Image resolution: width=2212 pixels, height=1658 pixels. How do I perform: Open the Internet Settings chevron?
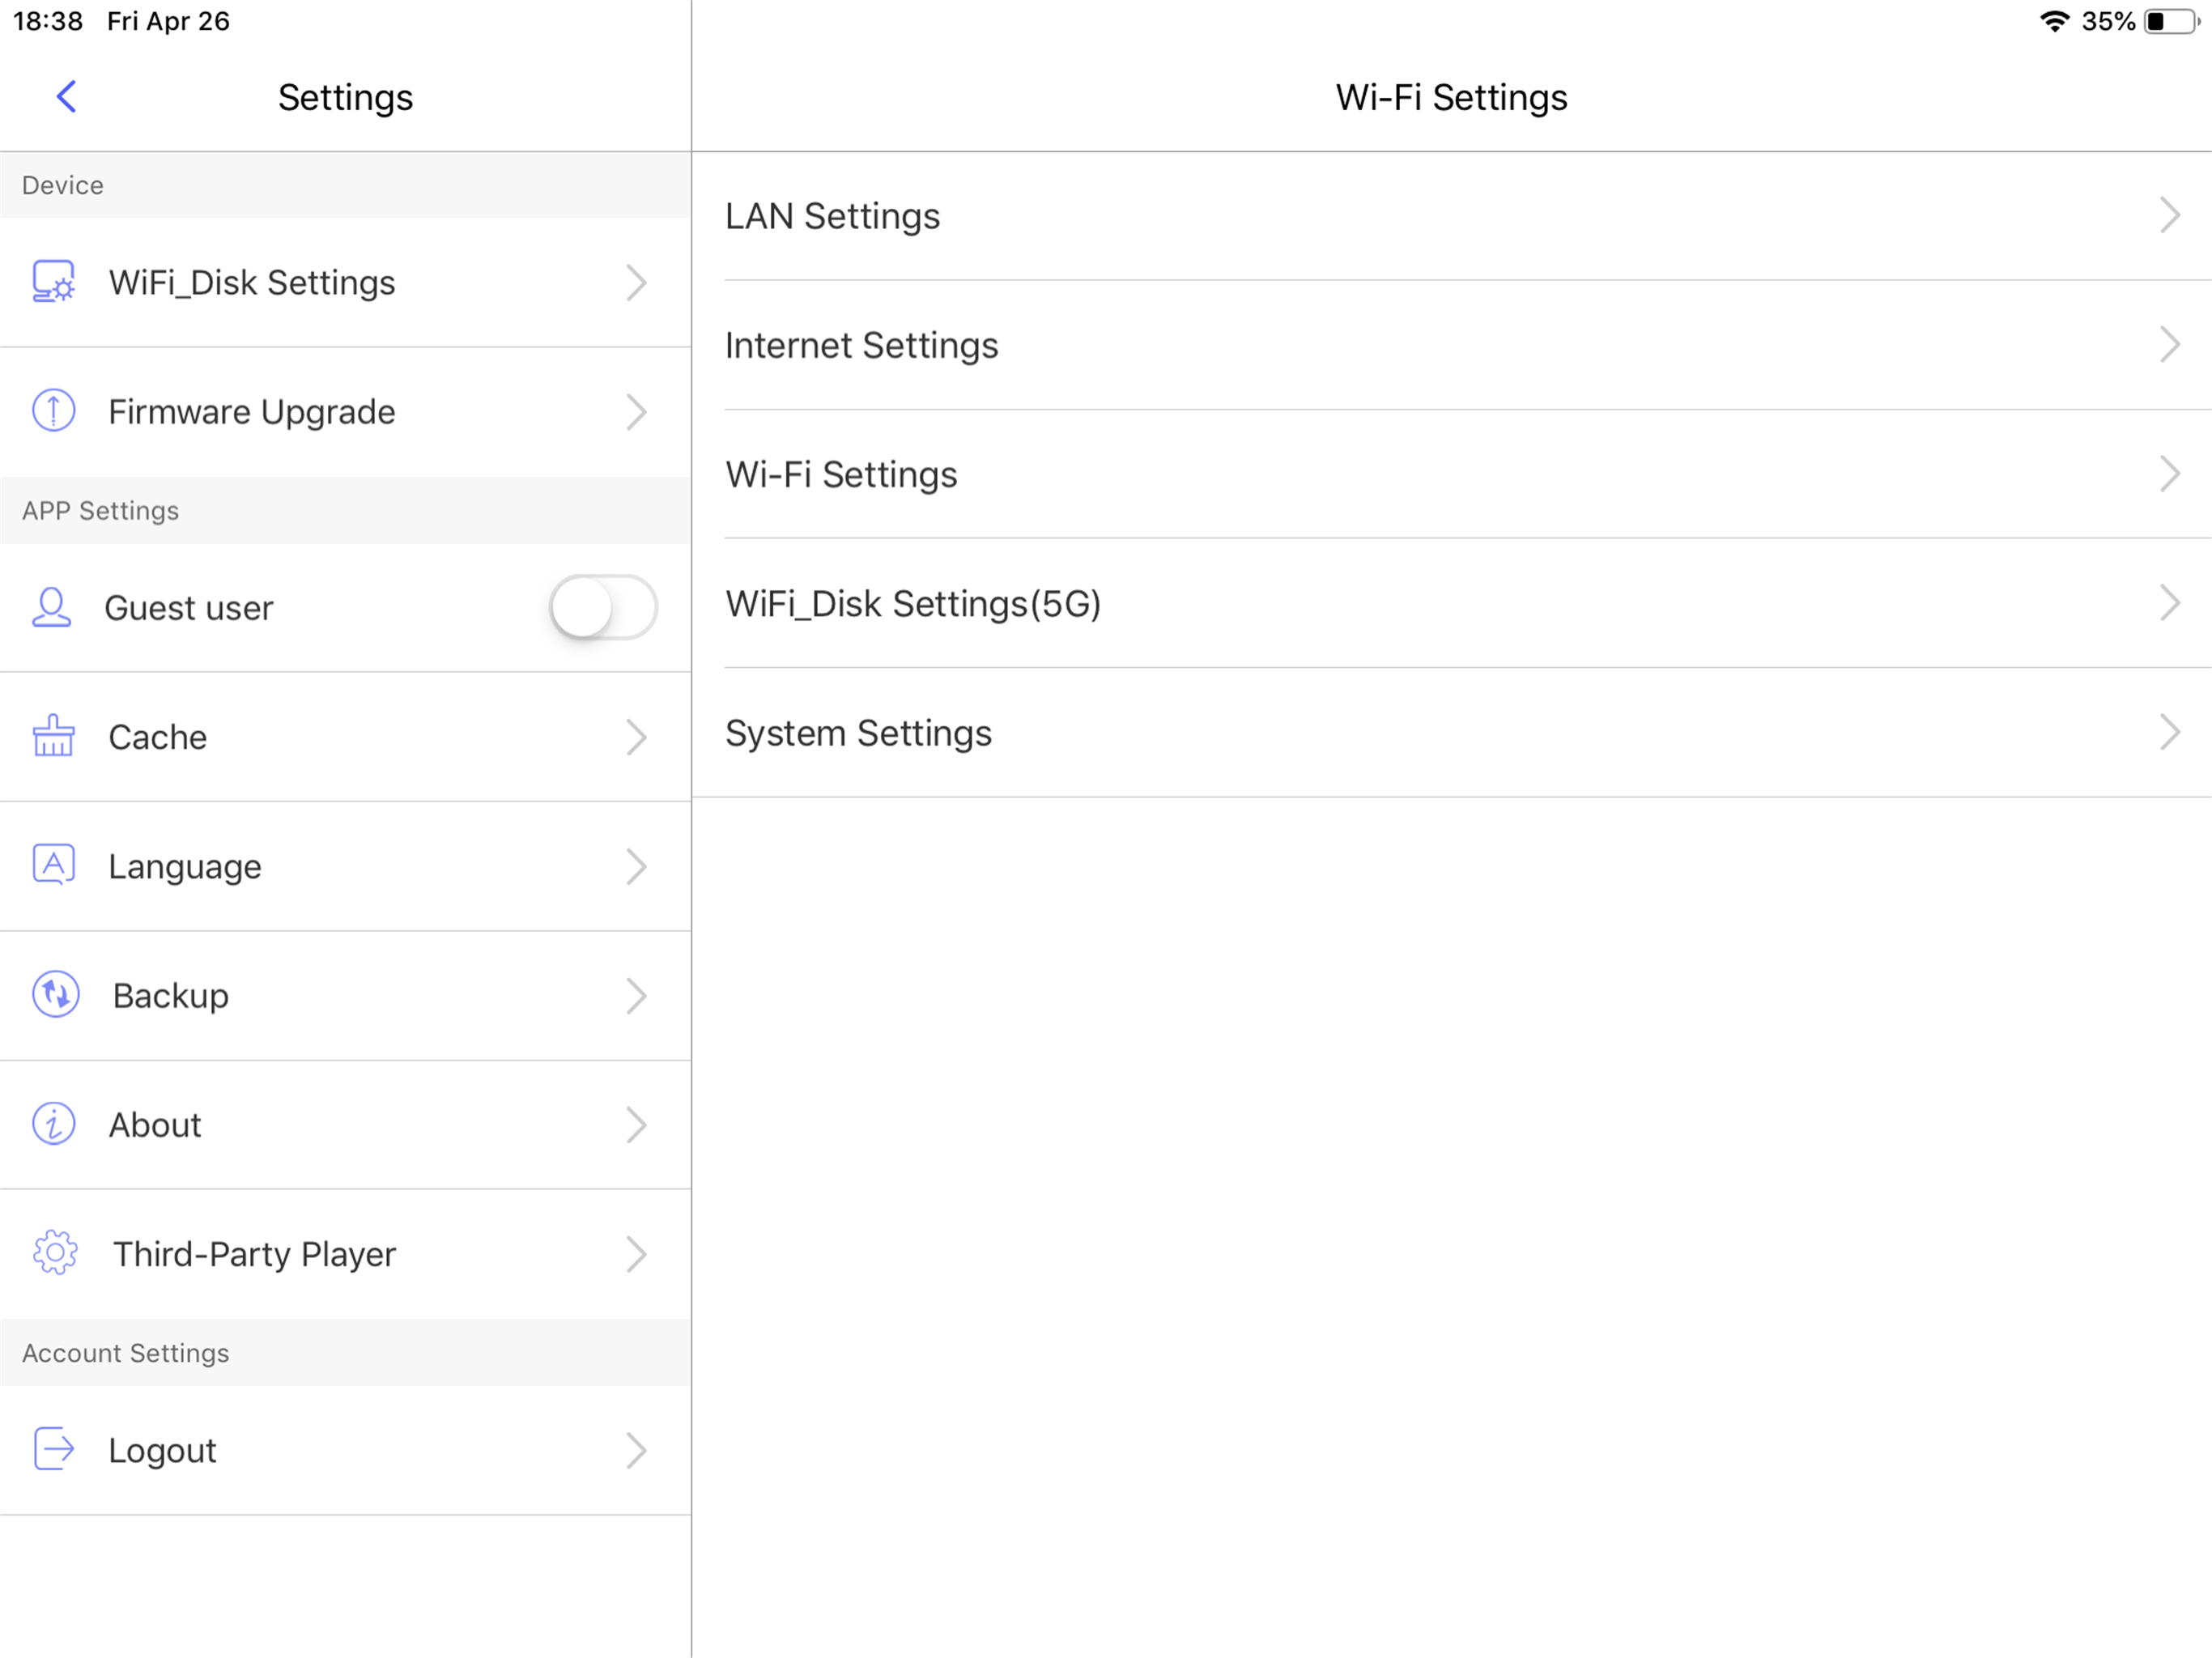point(2169,344)
